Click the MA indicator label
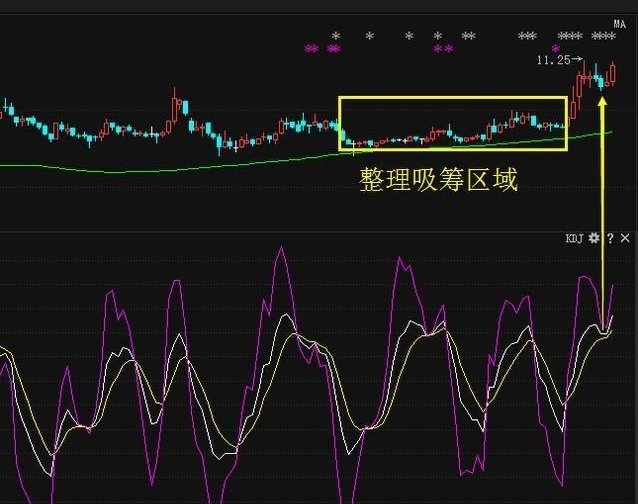Viewport: 638px width, 504px height. pyautogui.click(x=619, y=23)
